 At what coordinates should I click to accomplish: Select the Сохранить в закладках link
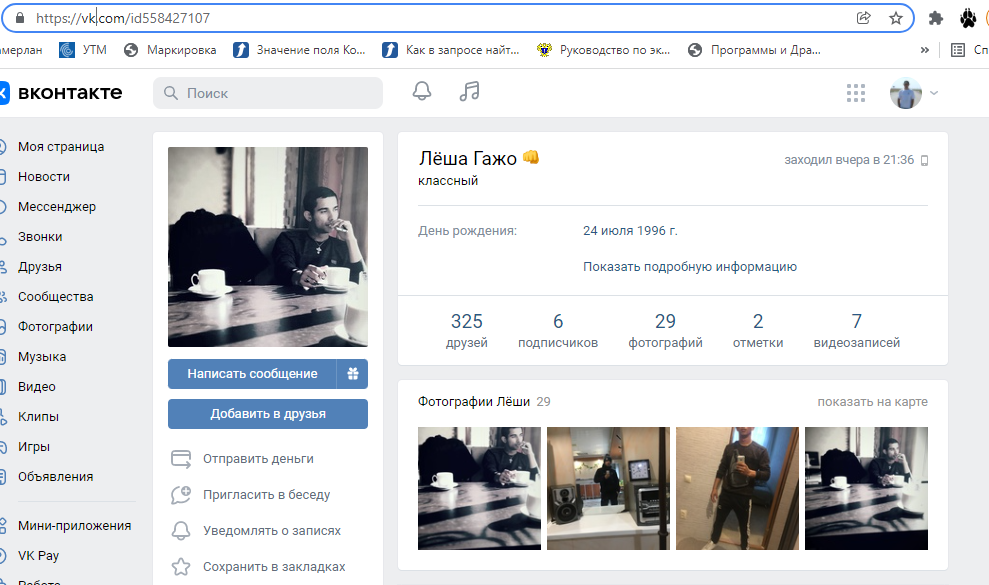pos(274,567)
